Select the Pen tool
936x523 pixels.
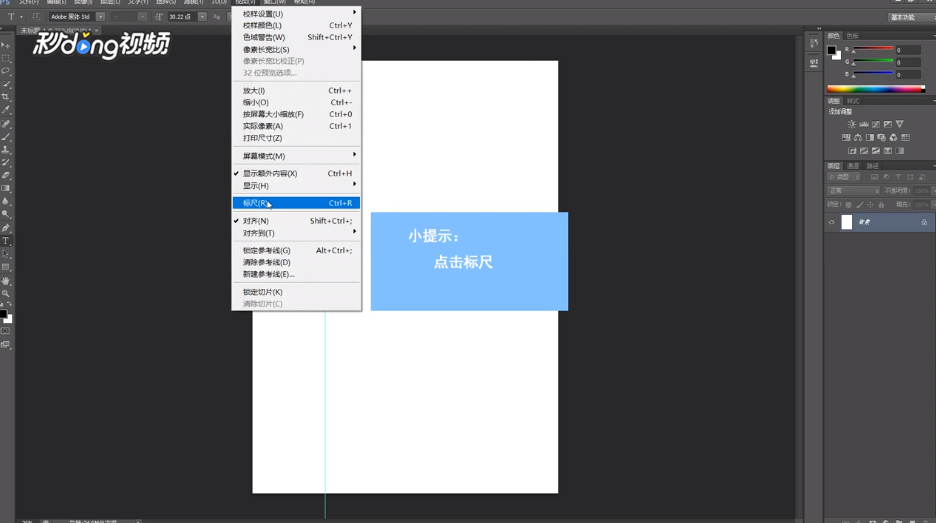6,228
